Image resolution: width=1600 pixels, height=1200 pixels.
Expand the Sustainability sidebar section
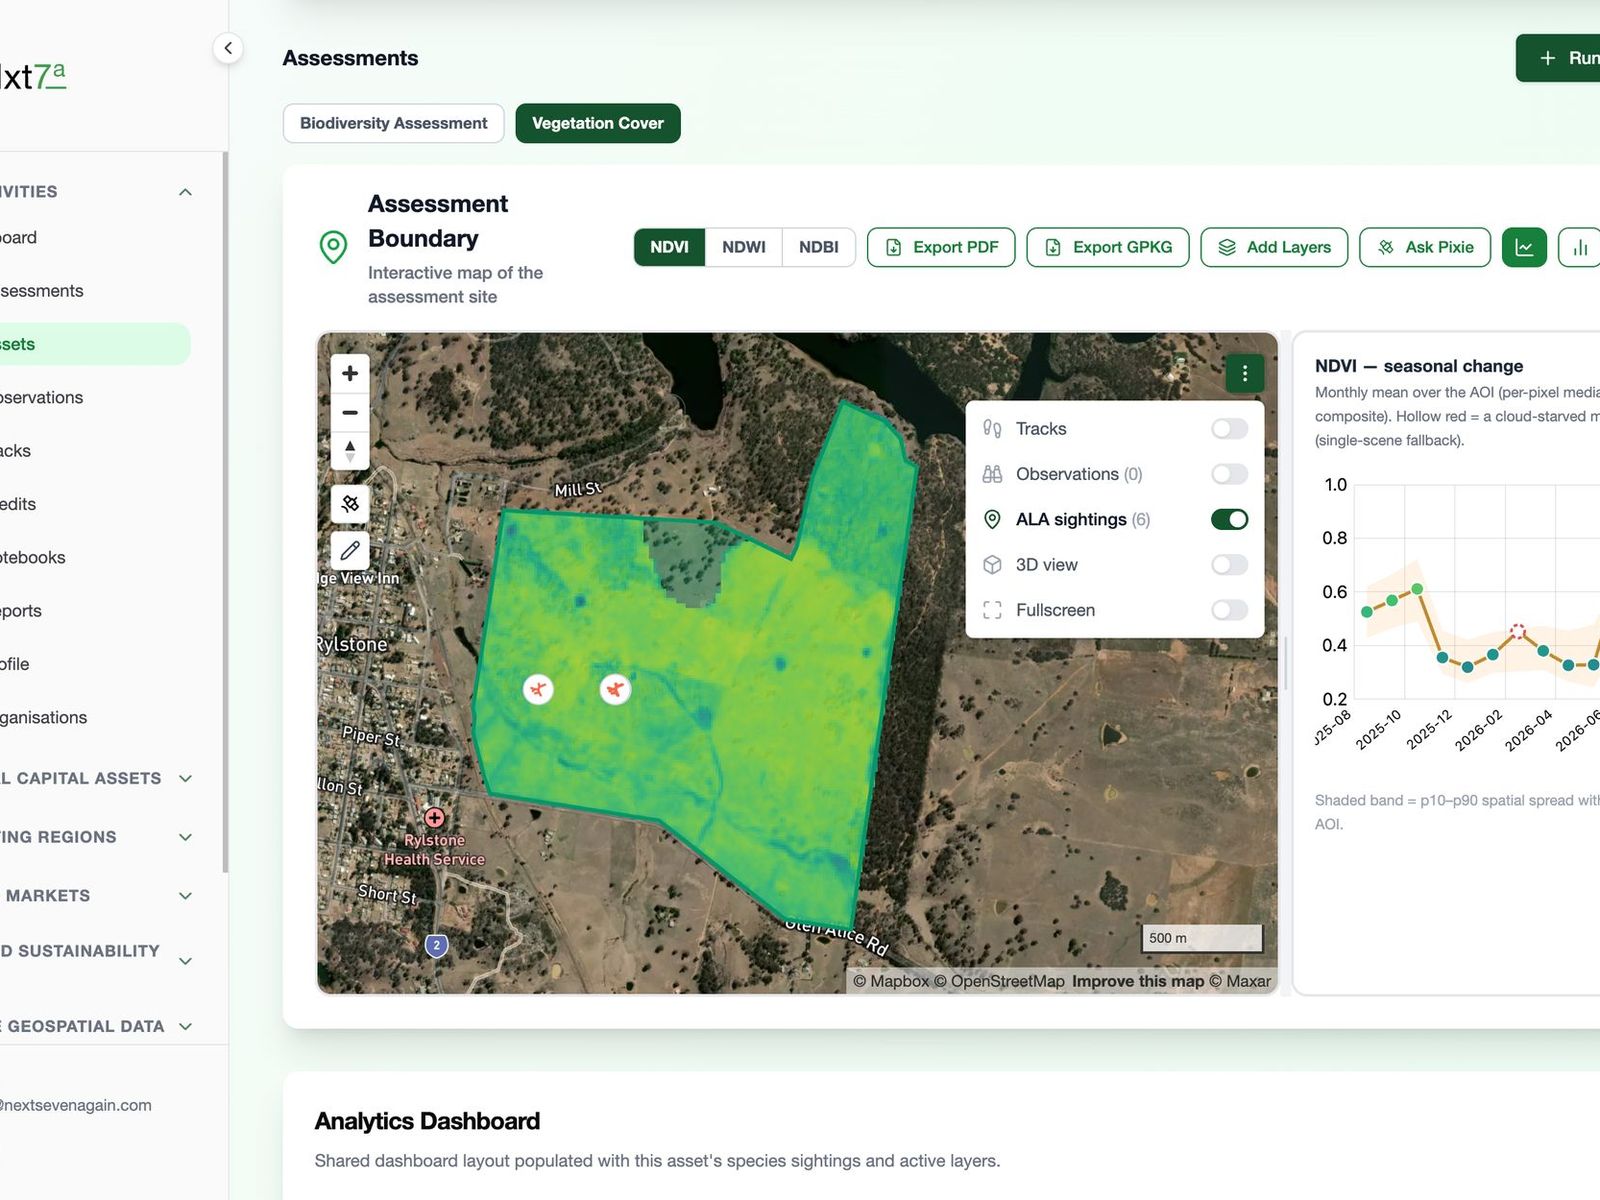pyautogui.click(x=185, y=961)
